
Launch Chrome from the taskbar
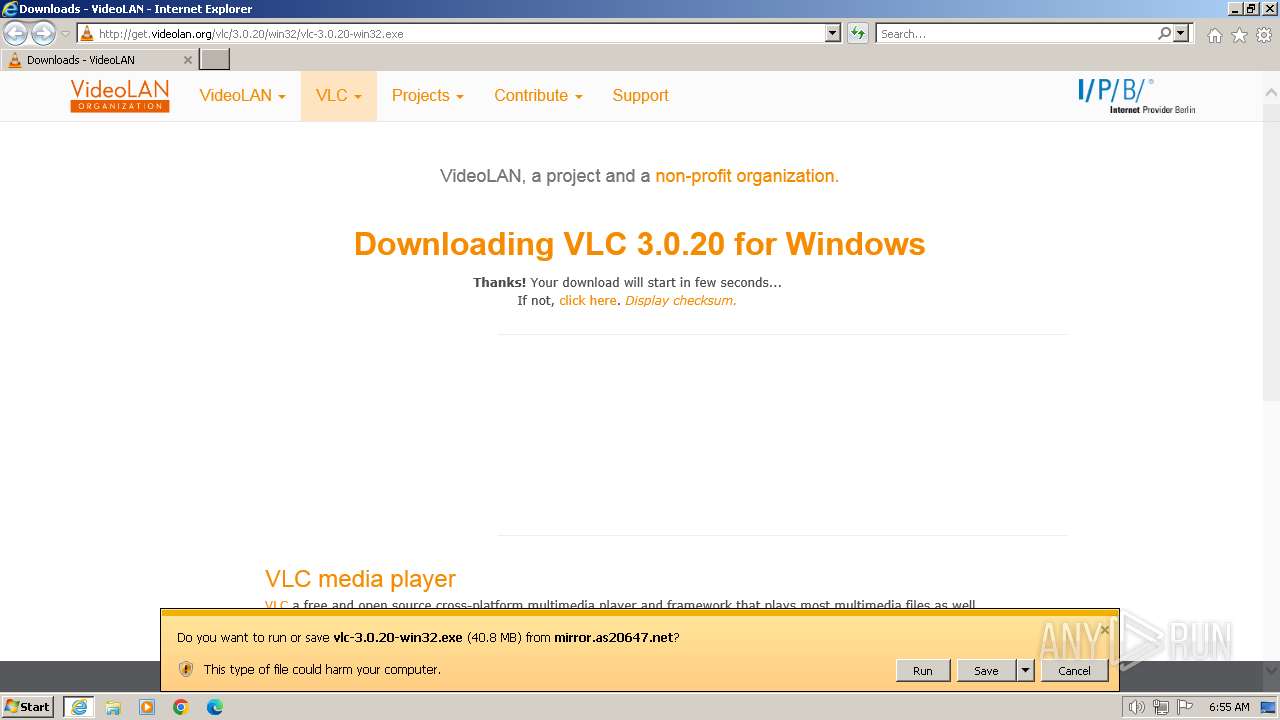[x=181, y=707]
